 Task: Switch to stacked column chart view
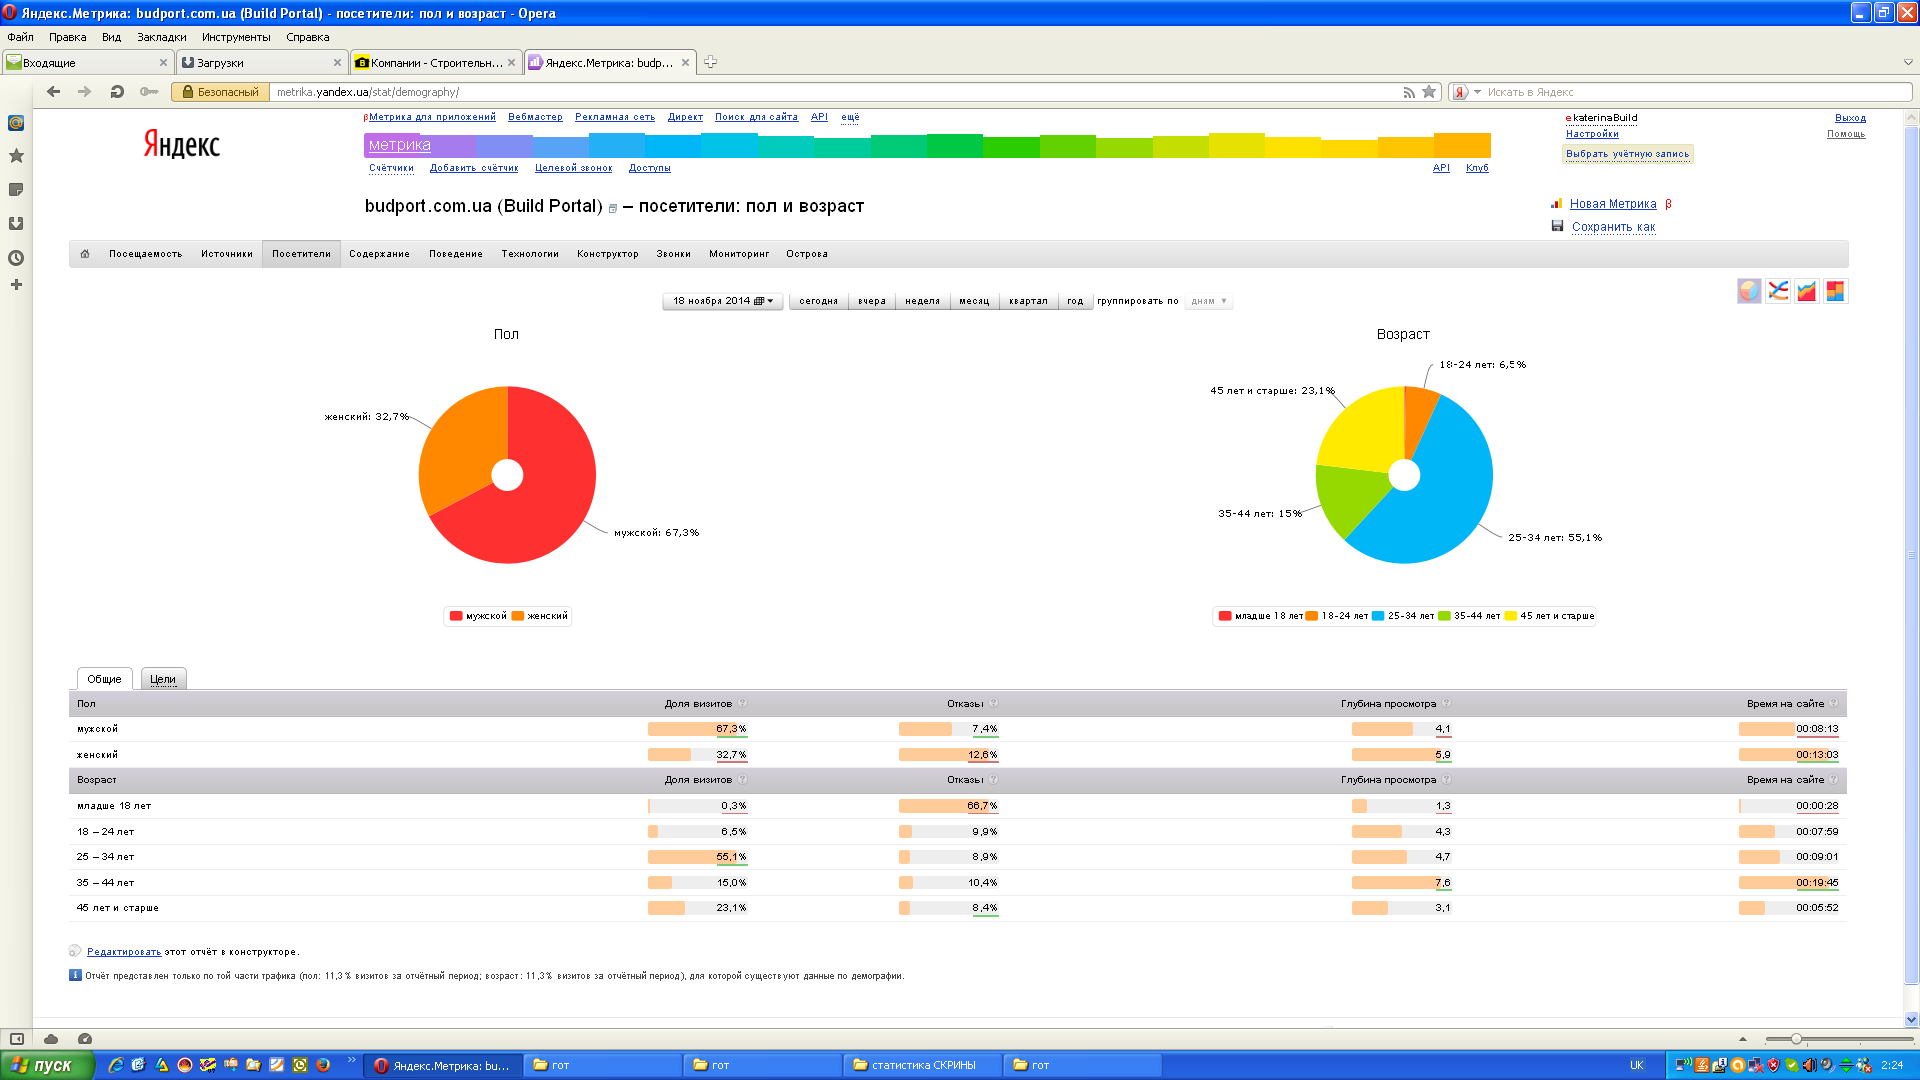click(1835, 291)
